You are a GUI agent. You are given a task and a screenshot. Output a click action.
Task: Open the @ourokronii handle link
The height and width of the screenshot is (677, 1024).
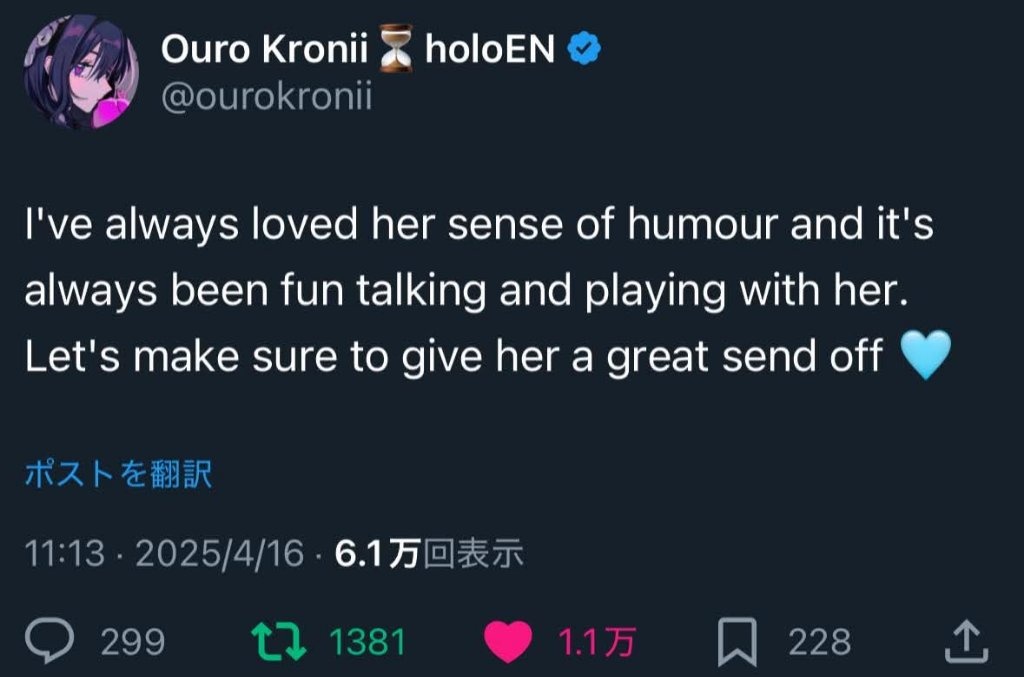pyautogui.click(x=266, y=97)
